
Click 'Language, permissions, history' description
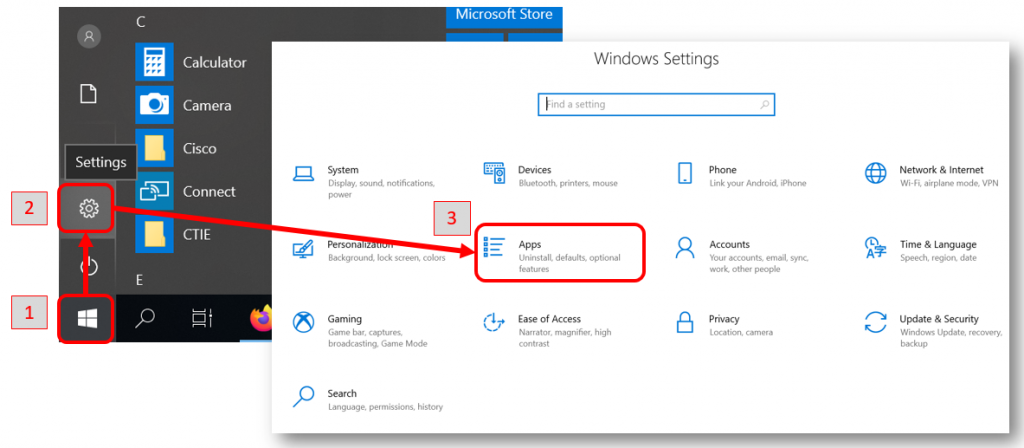coord(385,407)
